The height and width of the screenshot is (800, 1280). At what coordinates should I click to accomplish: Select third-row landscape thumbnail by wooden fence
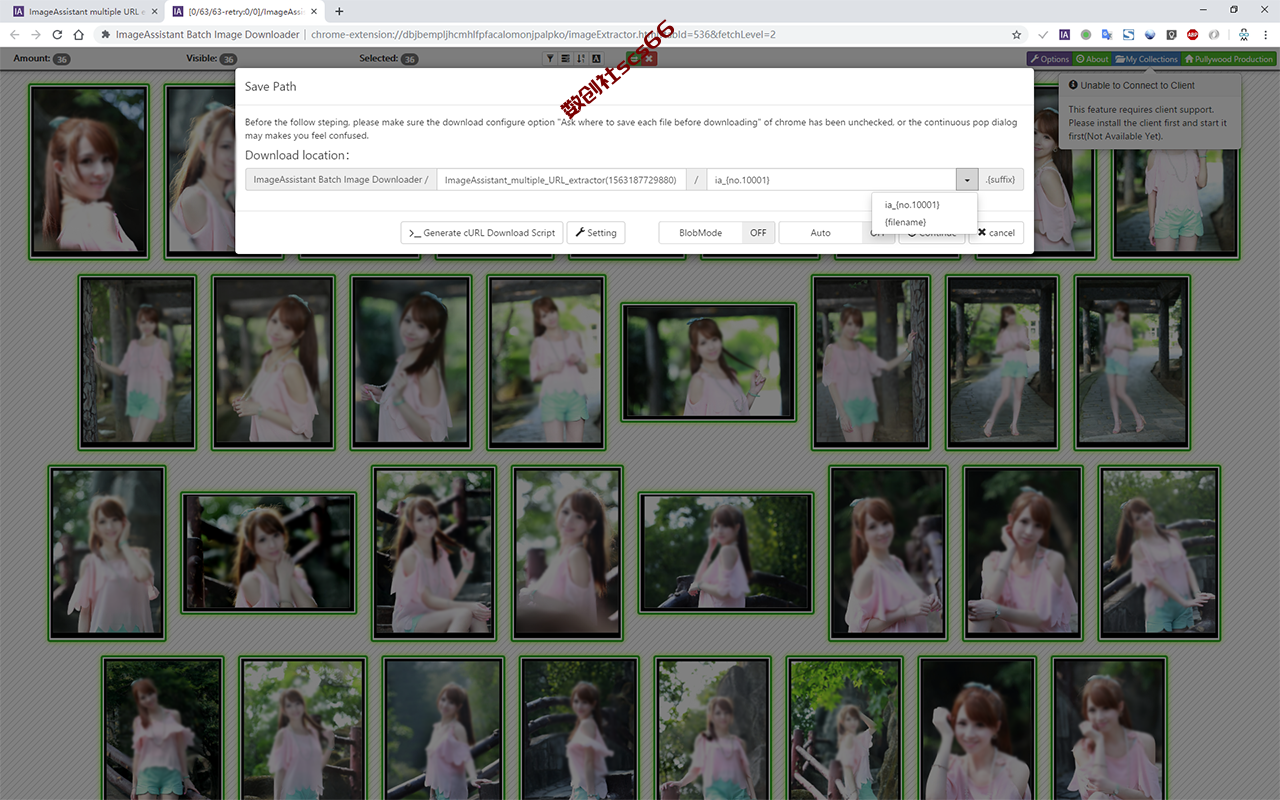coord(268,552)
